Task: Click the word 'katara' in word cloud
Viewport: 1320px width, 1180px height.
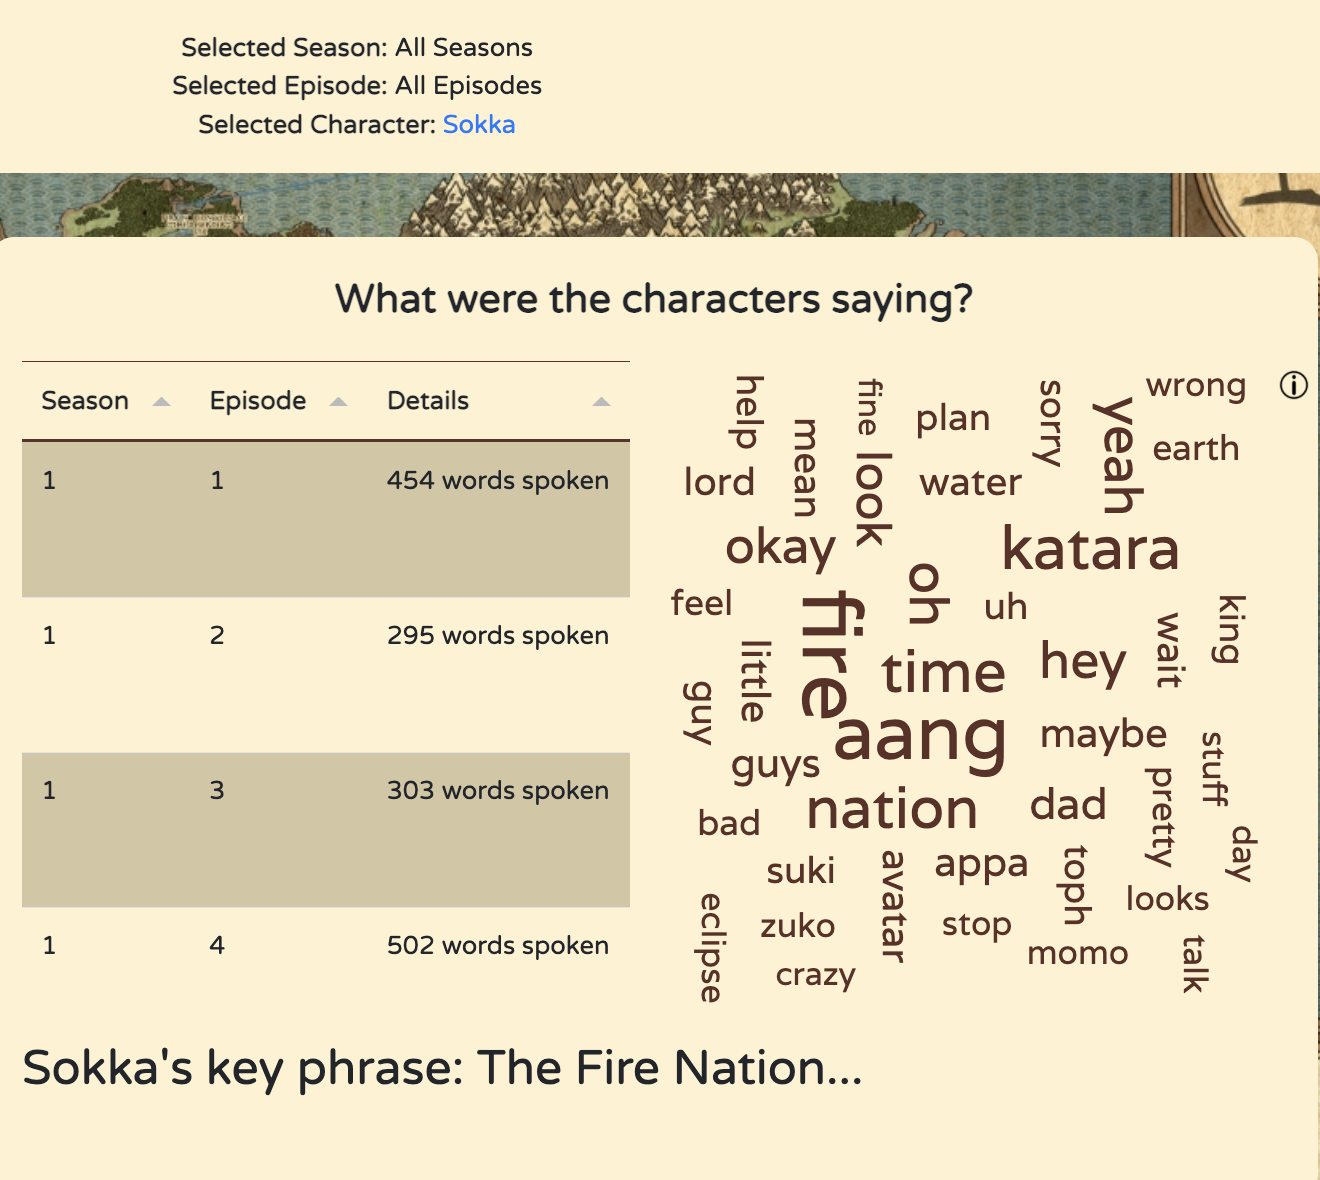Action: [1090, 549]
